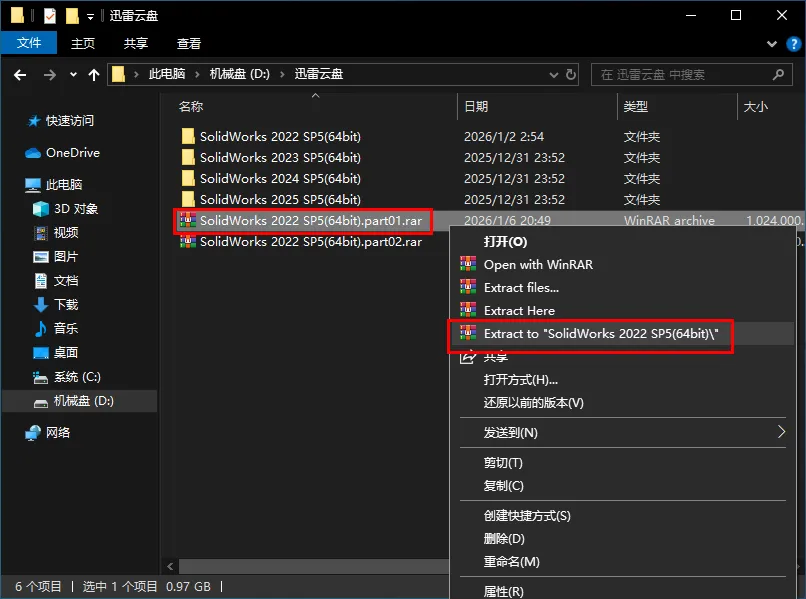Click the properties checkmark icon in title bar
The image size is (806, 599).
(x=50, y=16)
